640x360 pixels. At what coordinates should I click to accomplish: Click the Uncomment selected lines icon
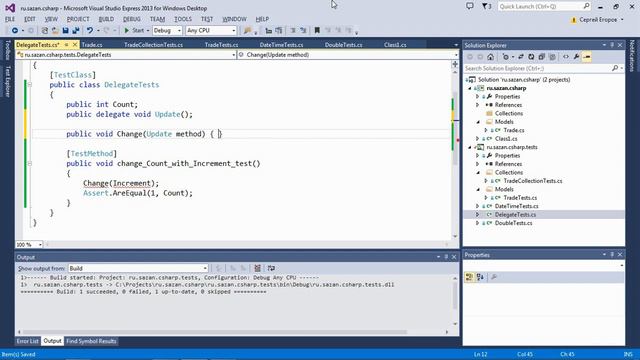click(x=303, y=31)
